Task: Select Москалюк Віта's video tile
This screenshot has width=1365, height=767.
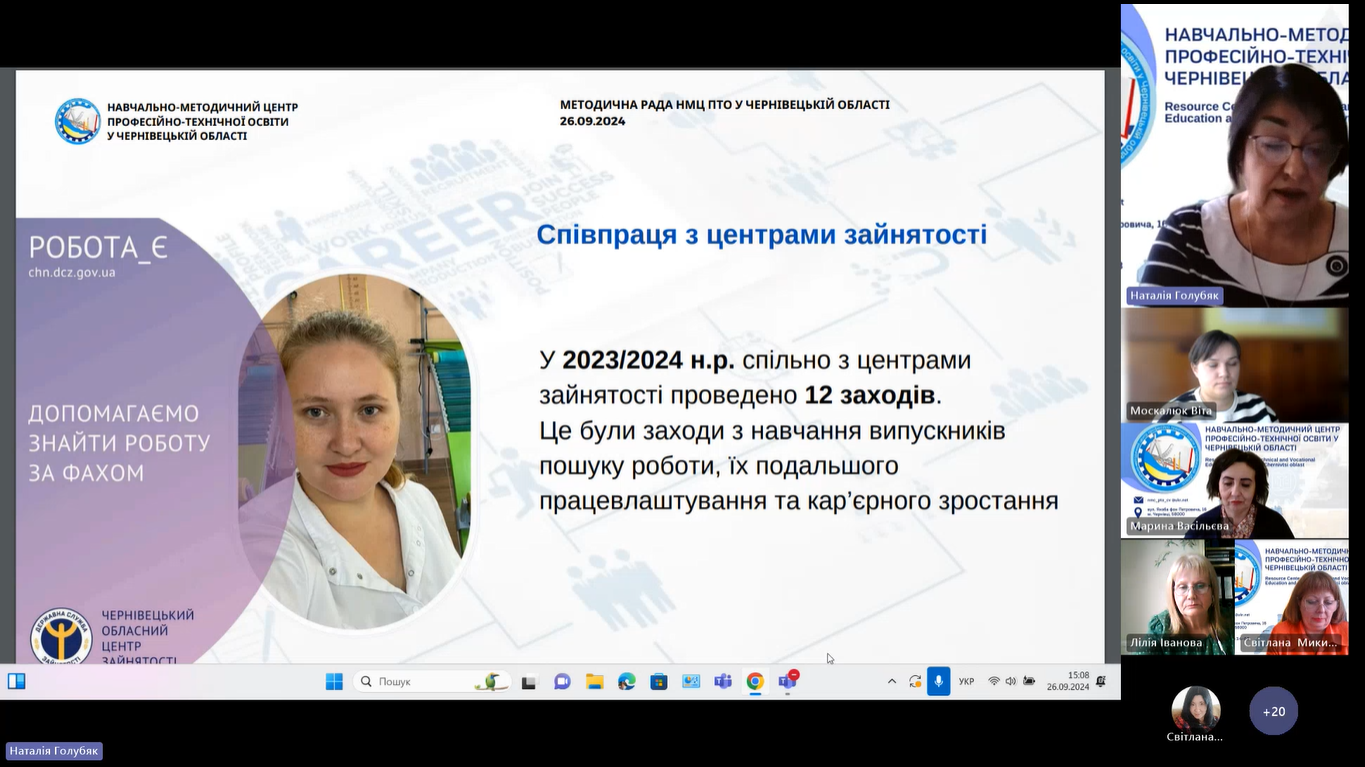Action: [1234, 364]
